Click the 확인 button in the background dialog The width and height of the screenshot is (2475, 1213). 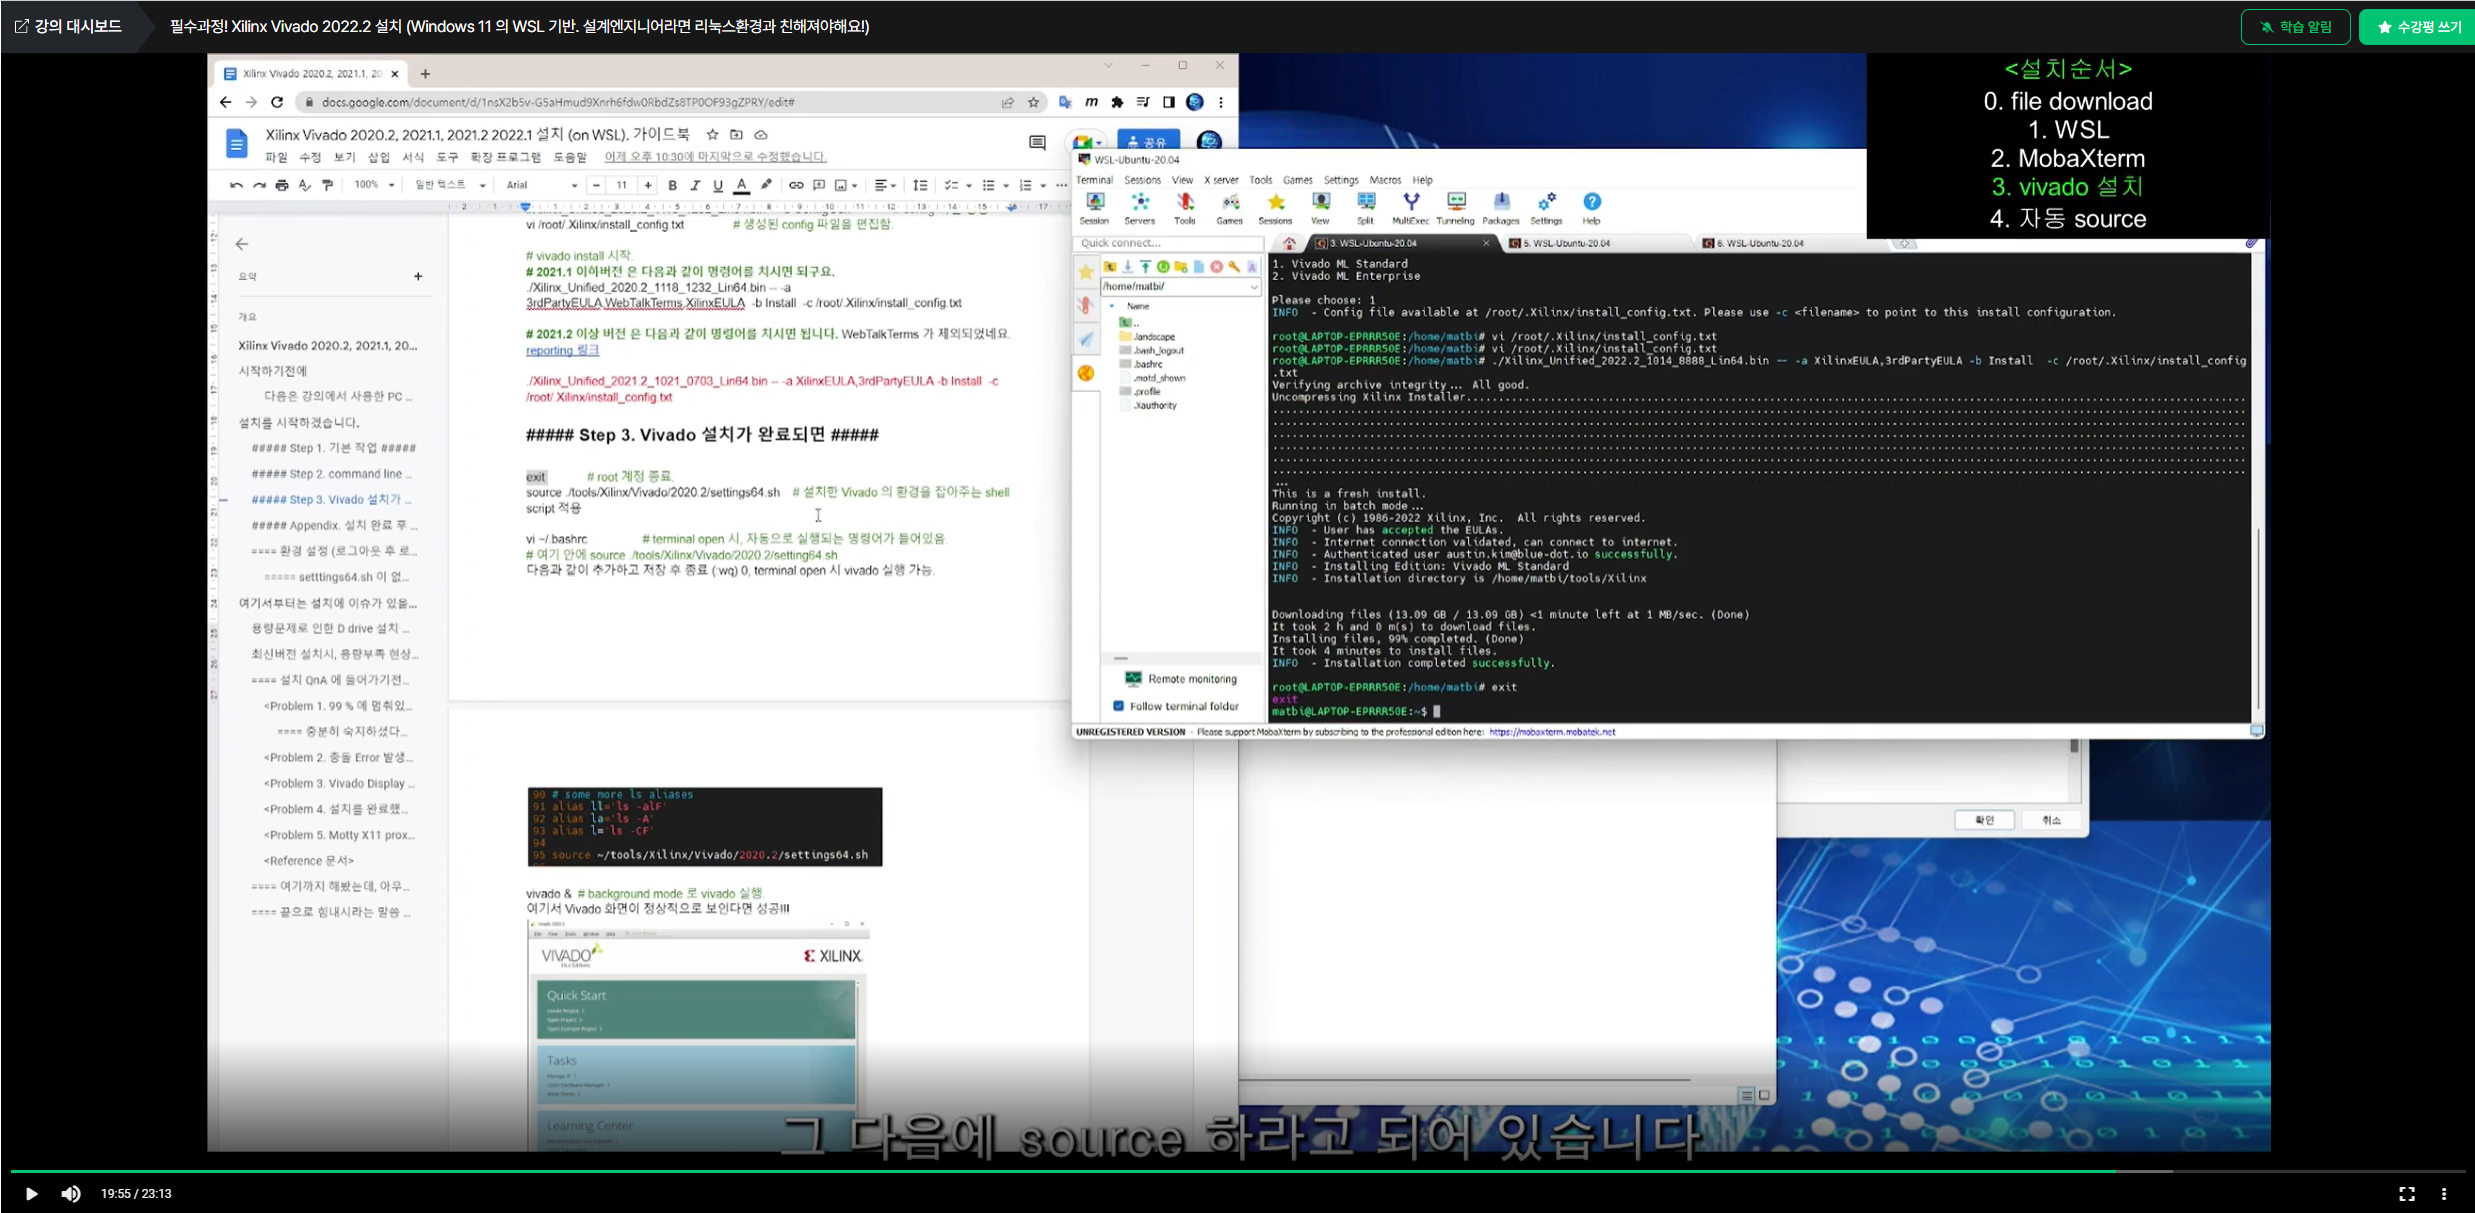pyautogui.click(x=1984, y=820)
